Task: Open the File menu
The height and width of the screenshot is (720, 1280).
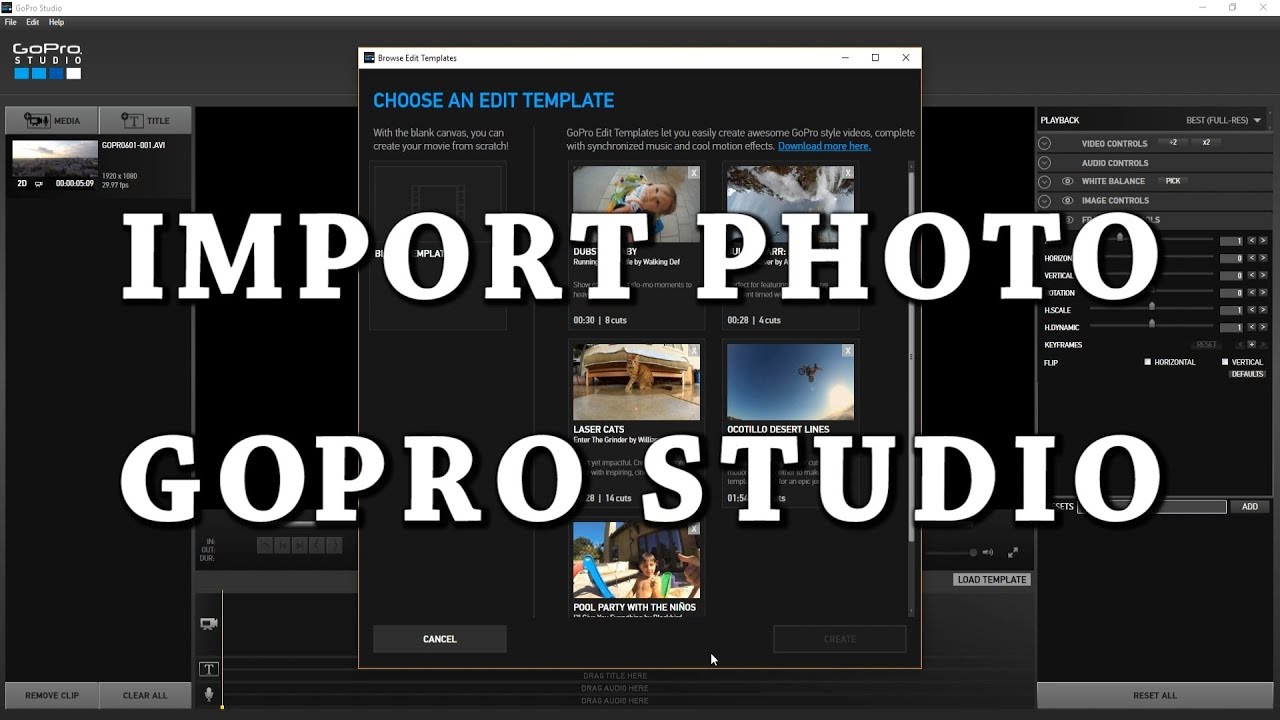Action: click(11, 22)
